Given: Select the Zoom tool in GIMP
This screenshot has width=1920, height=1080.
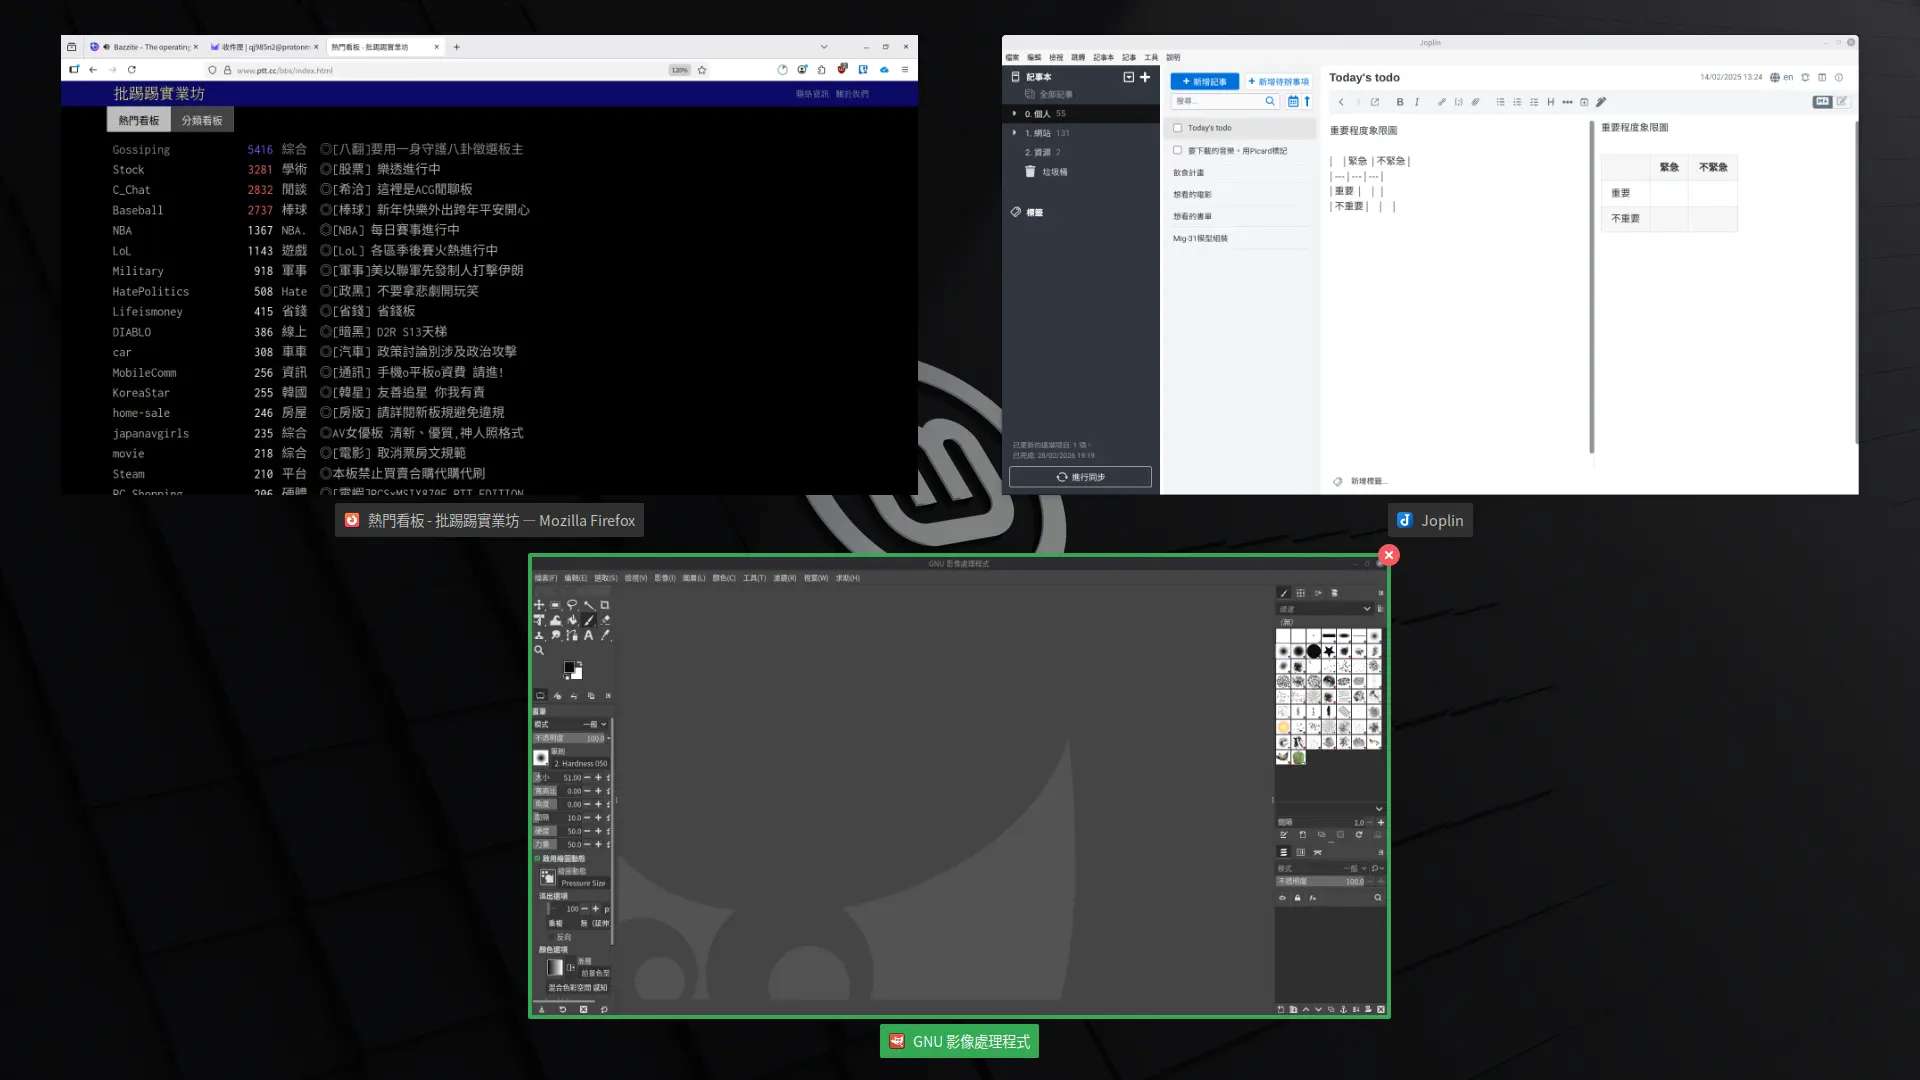Looking at the screenshot, I should point(539,650).
